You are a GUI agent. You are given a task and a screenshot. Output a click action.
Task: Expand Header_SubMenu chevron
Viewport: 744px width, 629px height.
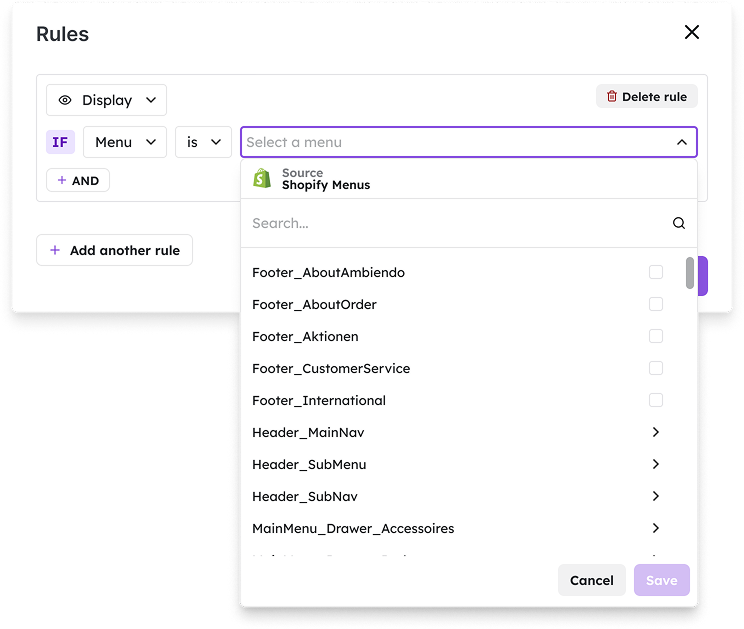click(656, 464)
